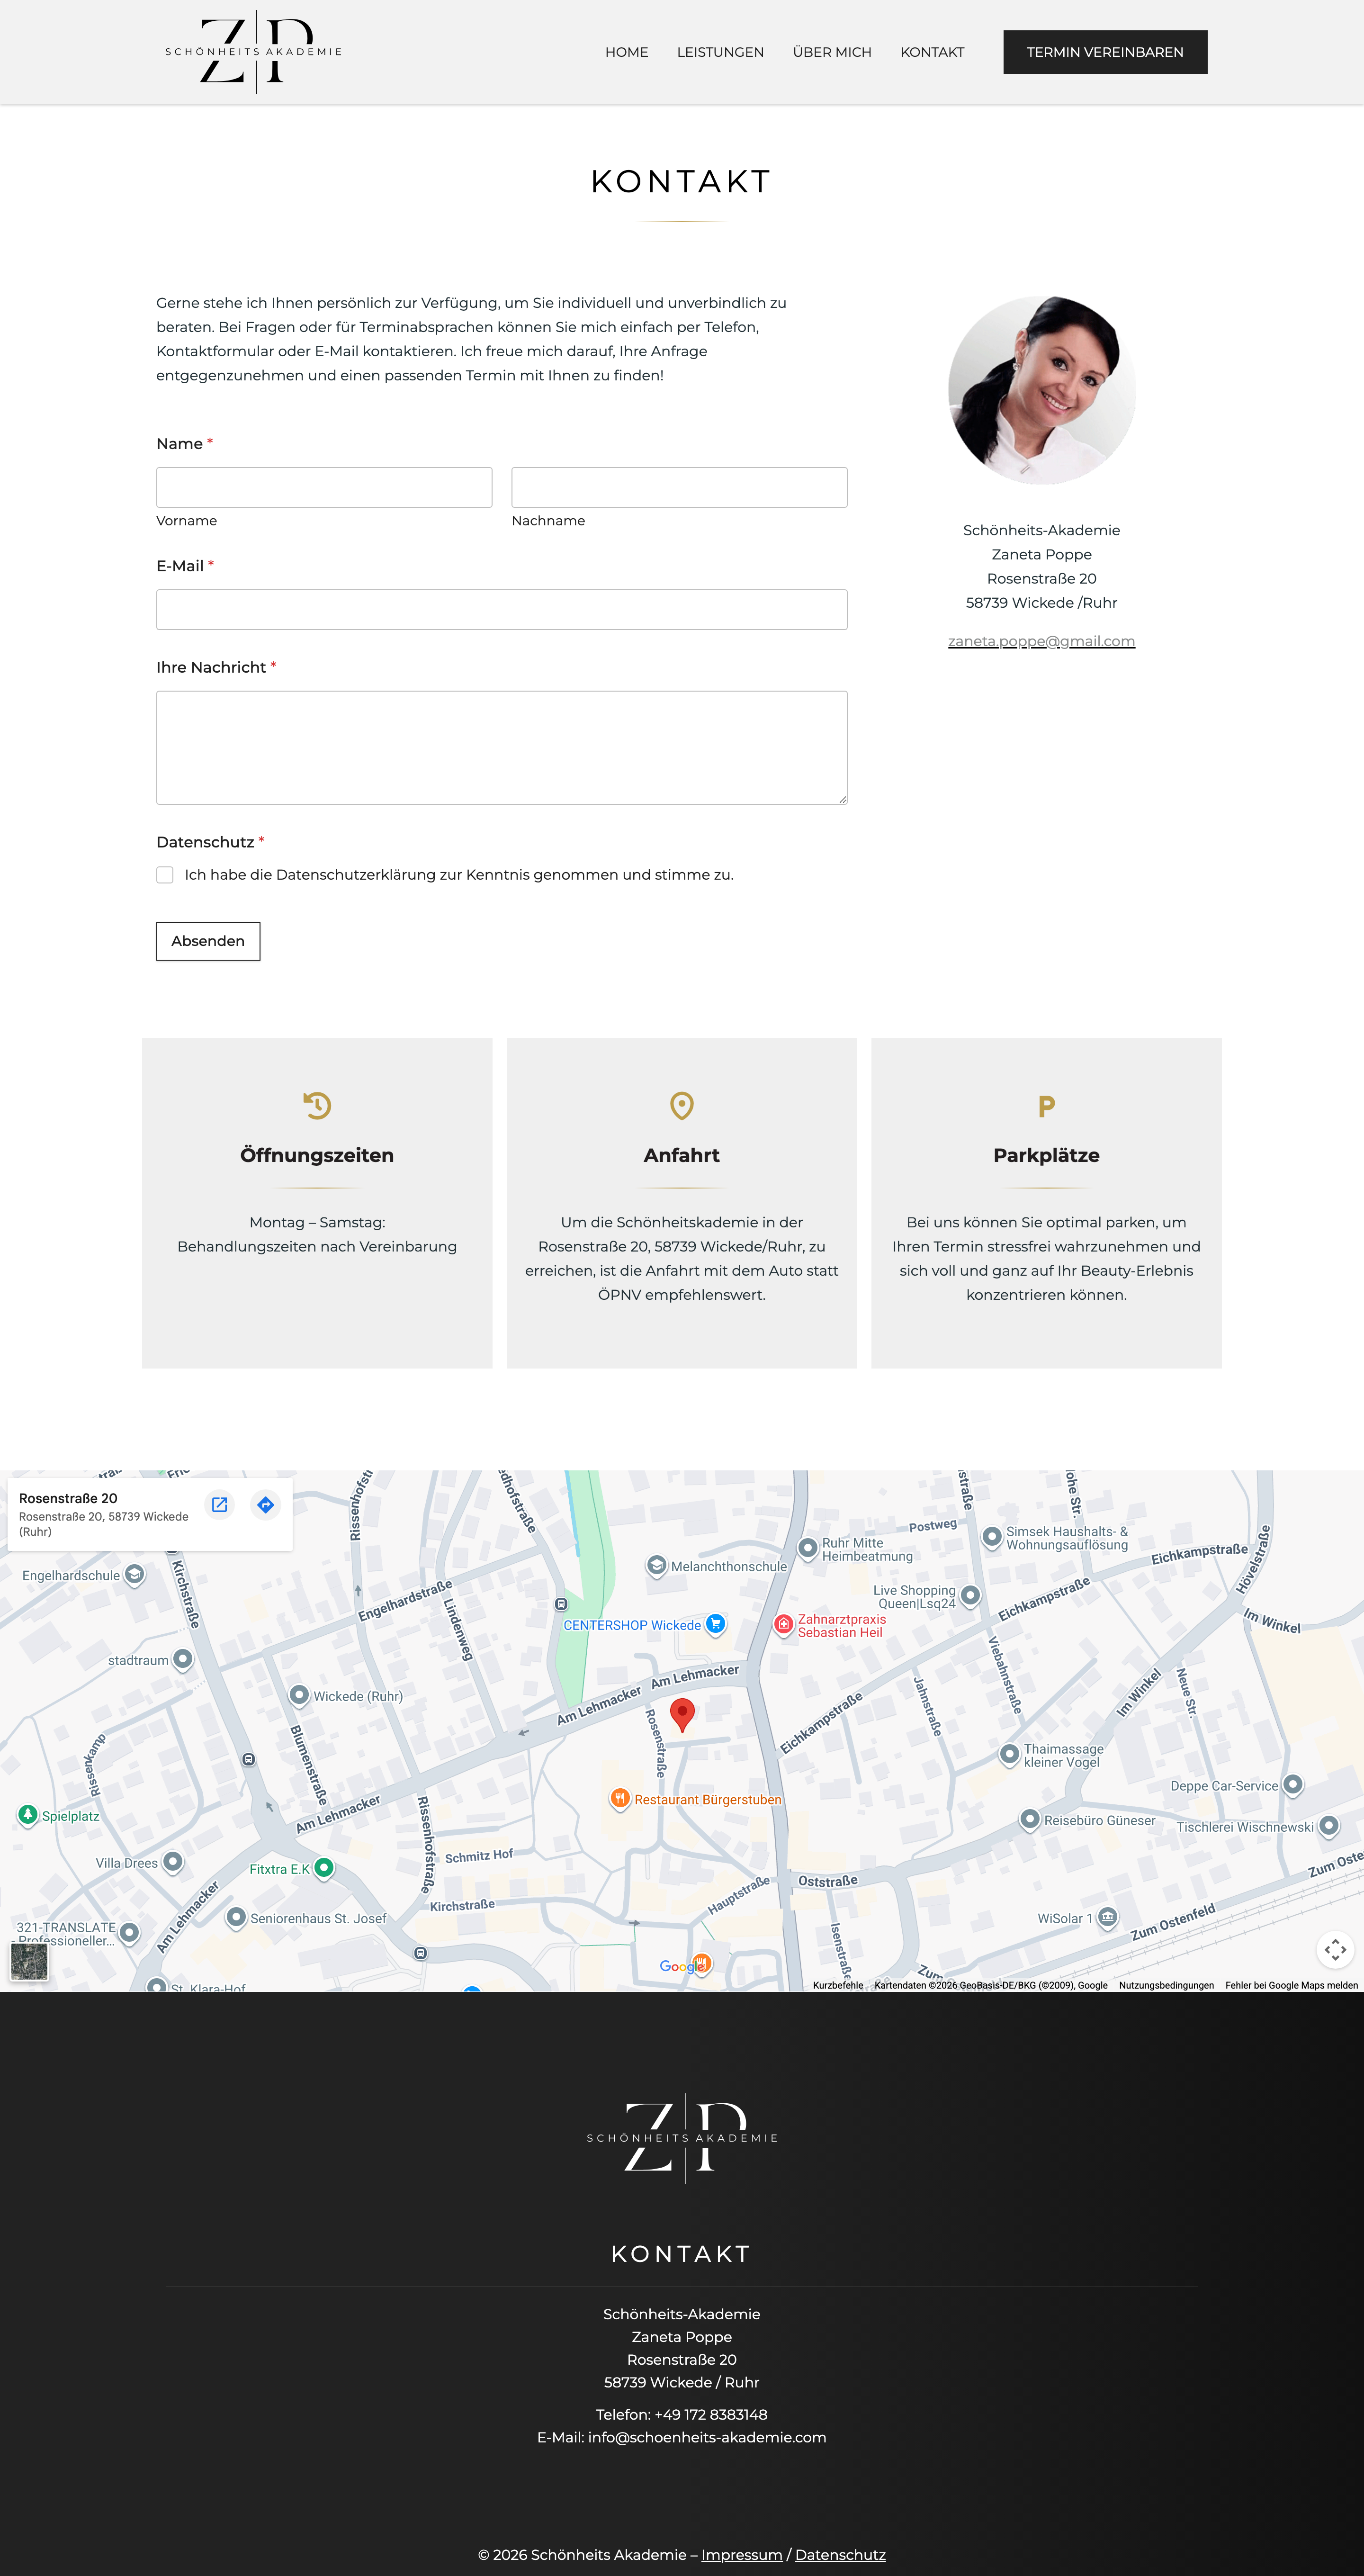Viewport: 1364px width, 2576px height.
Task: Focus the Nachname input field
Action: (679, 487)
